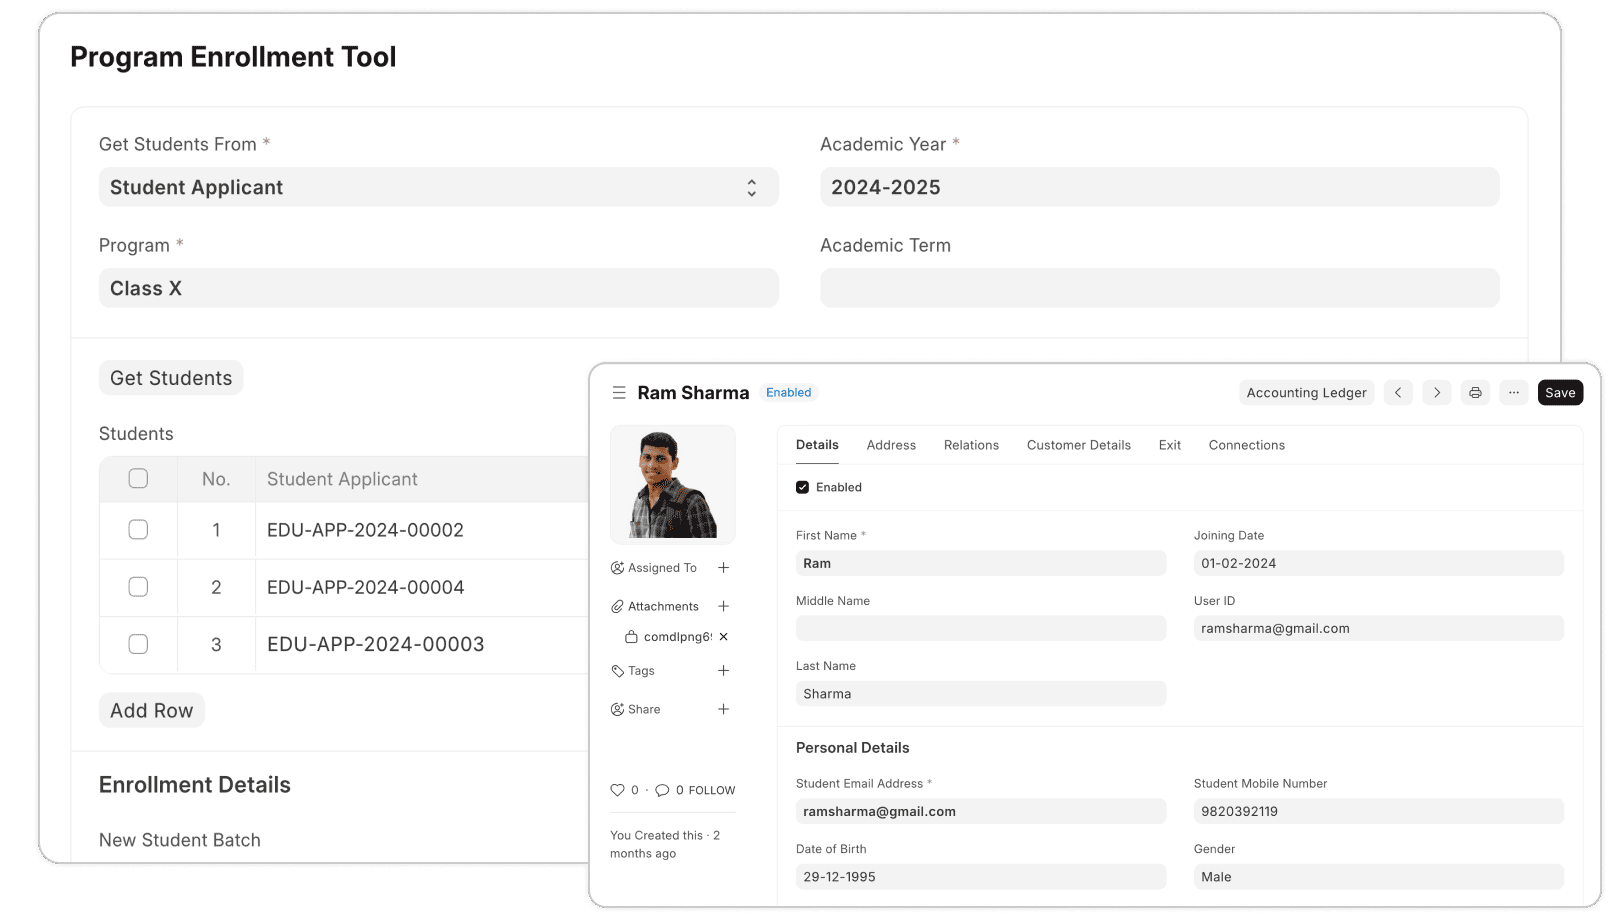This screenshot has width=1608, height=914.
Task: Uncheck the Enabled checkbox
Action: (x=802, y=487)
